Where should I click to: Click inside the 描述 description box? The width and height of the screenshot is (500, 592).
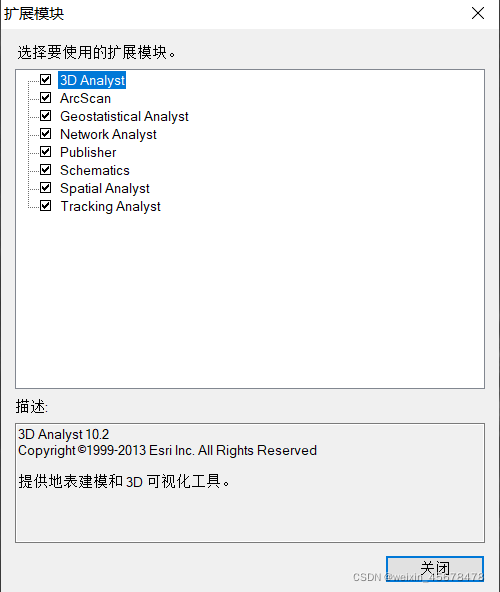(250, 483)
